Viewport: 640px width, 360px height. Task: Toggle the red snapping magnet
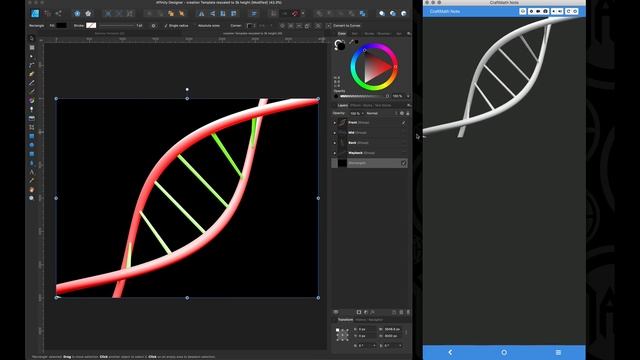pos(295,13)
